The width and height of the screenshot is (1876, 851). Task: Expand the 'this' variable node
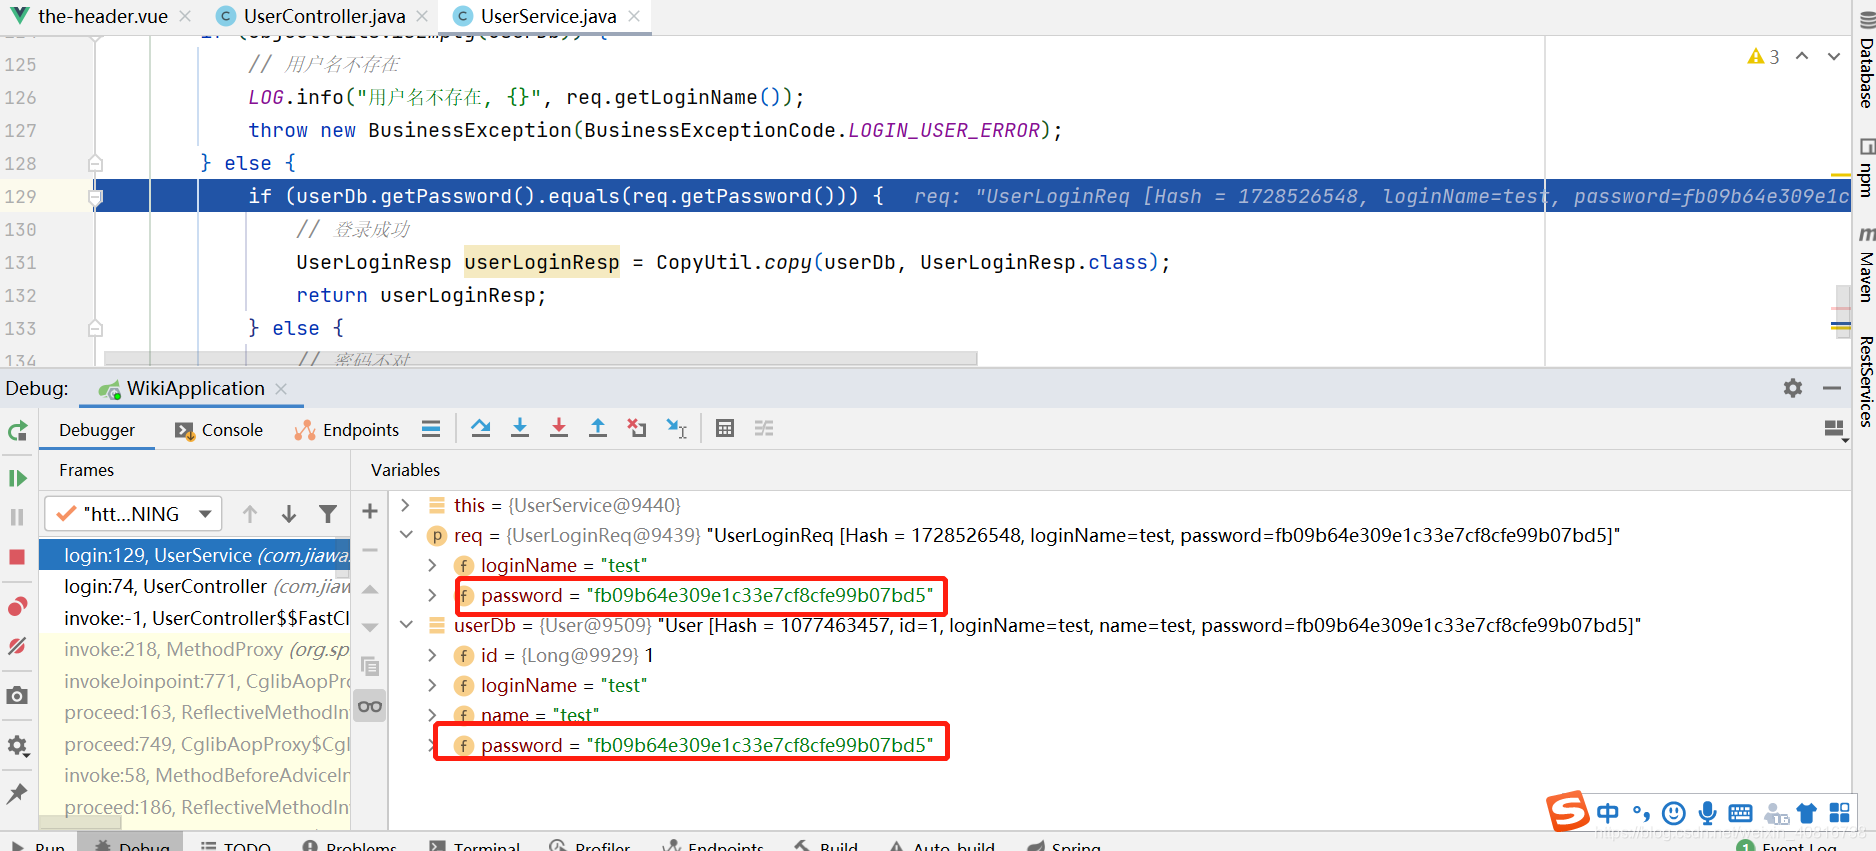tap(405, 505)
